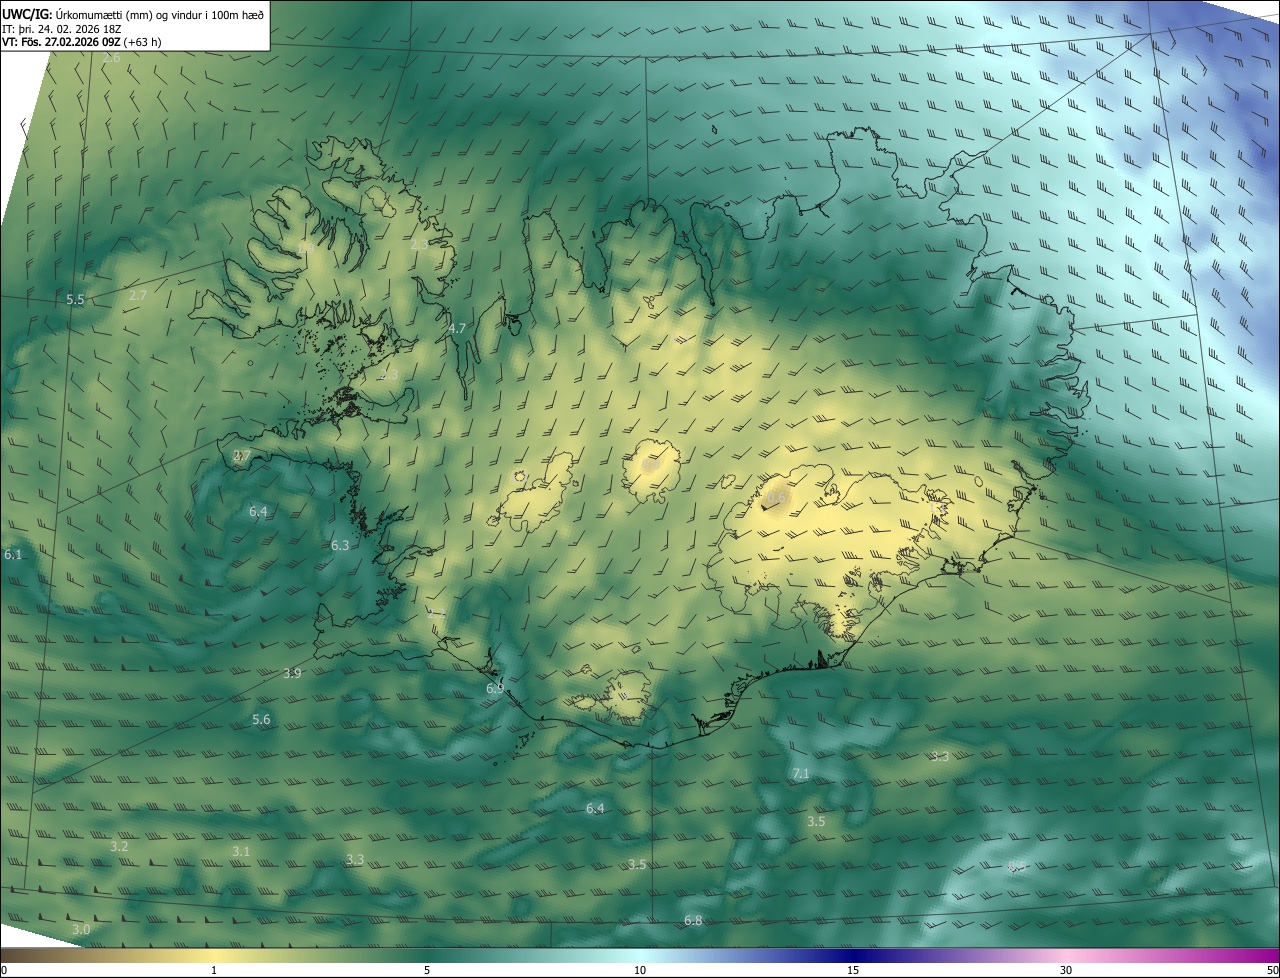Click the 7.1 value label
This screenshot has height=978, width=1280.
point(801,774)
